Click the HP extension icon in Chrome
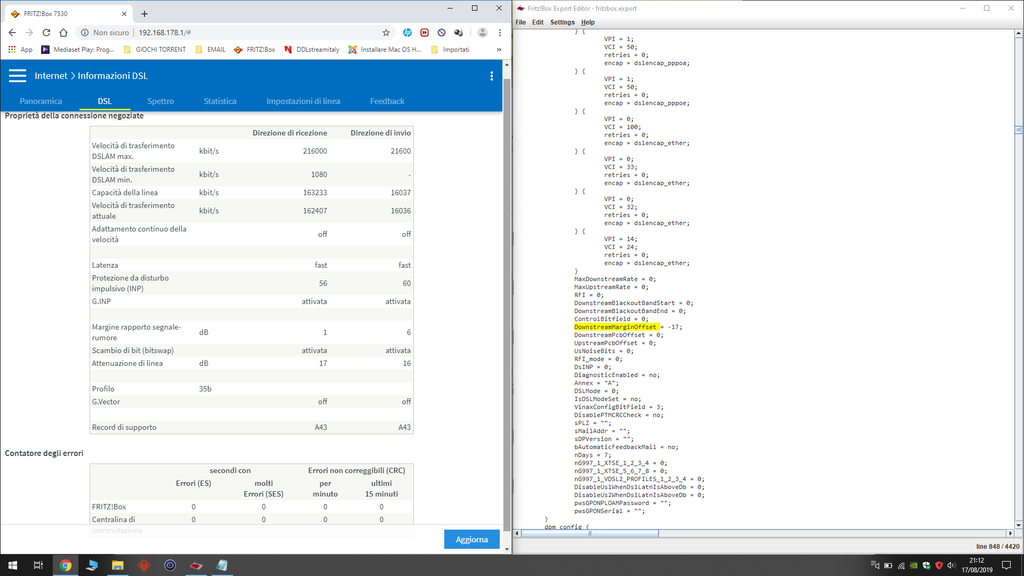The width and height of the screenshot is (1024, 576). click(x=408, y=32)
